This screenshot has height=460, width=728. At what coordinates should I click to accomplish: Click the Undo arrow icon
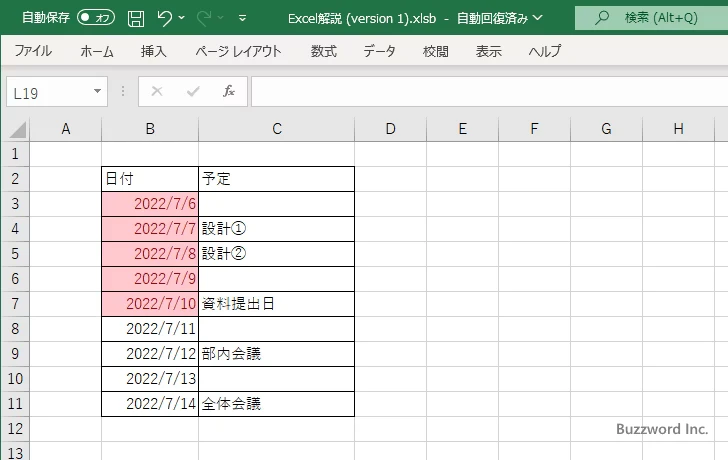[164, 18]
